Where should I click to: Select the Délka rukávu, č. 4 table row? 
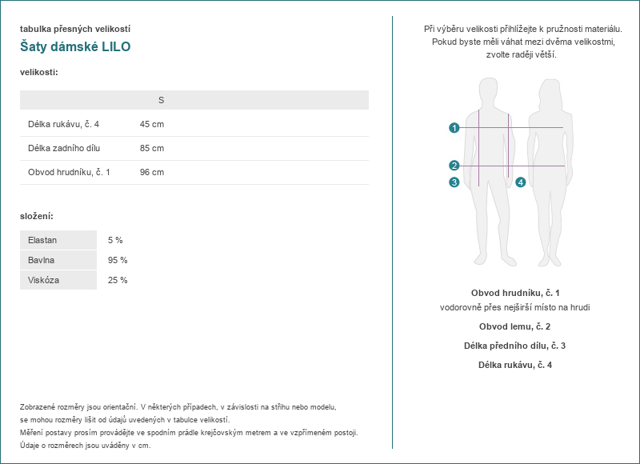click(x=194, y=124)
